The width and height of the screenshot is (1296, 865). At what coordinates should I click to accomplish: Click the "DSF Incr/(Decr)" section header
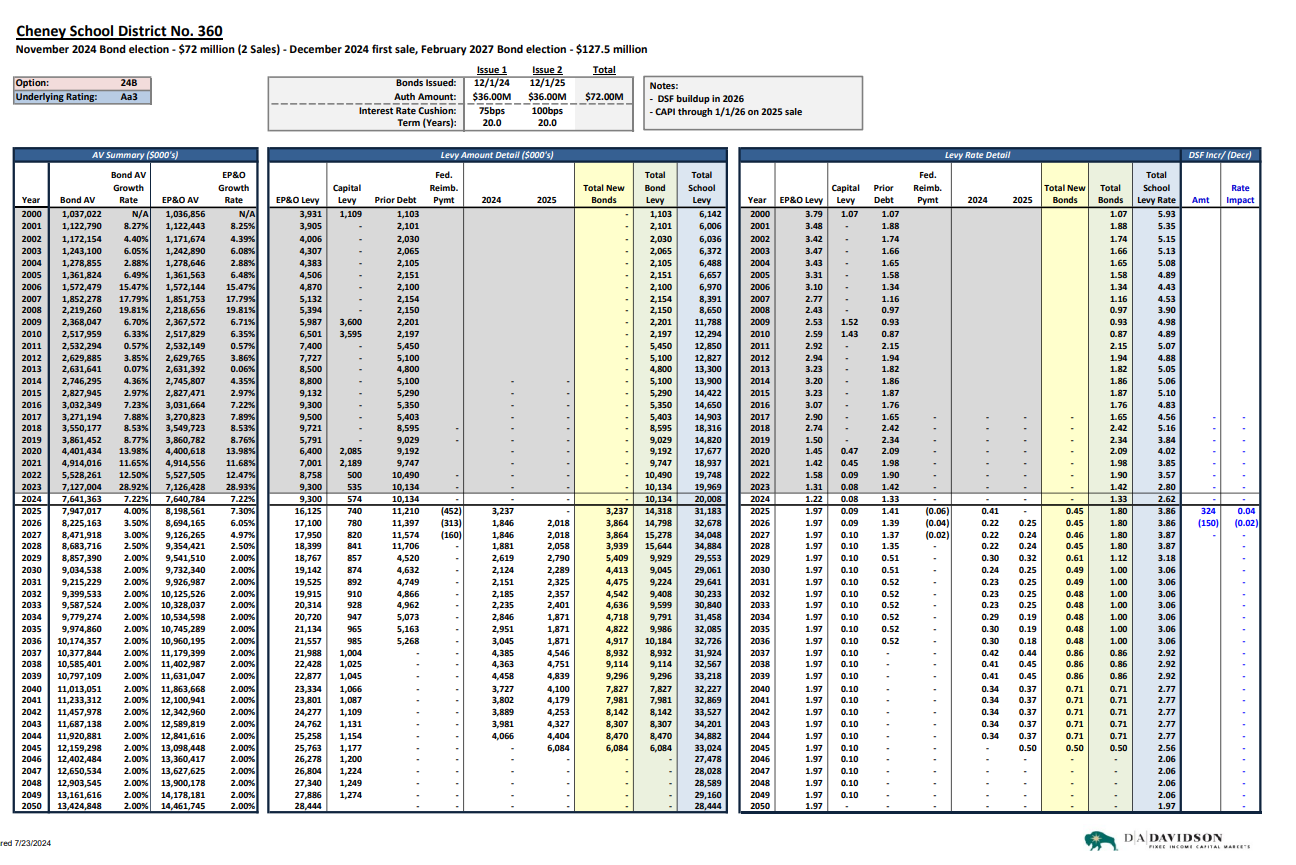pos(1220,155)
